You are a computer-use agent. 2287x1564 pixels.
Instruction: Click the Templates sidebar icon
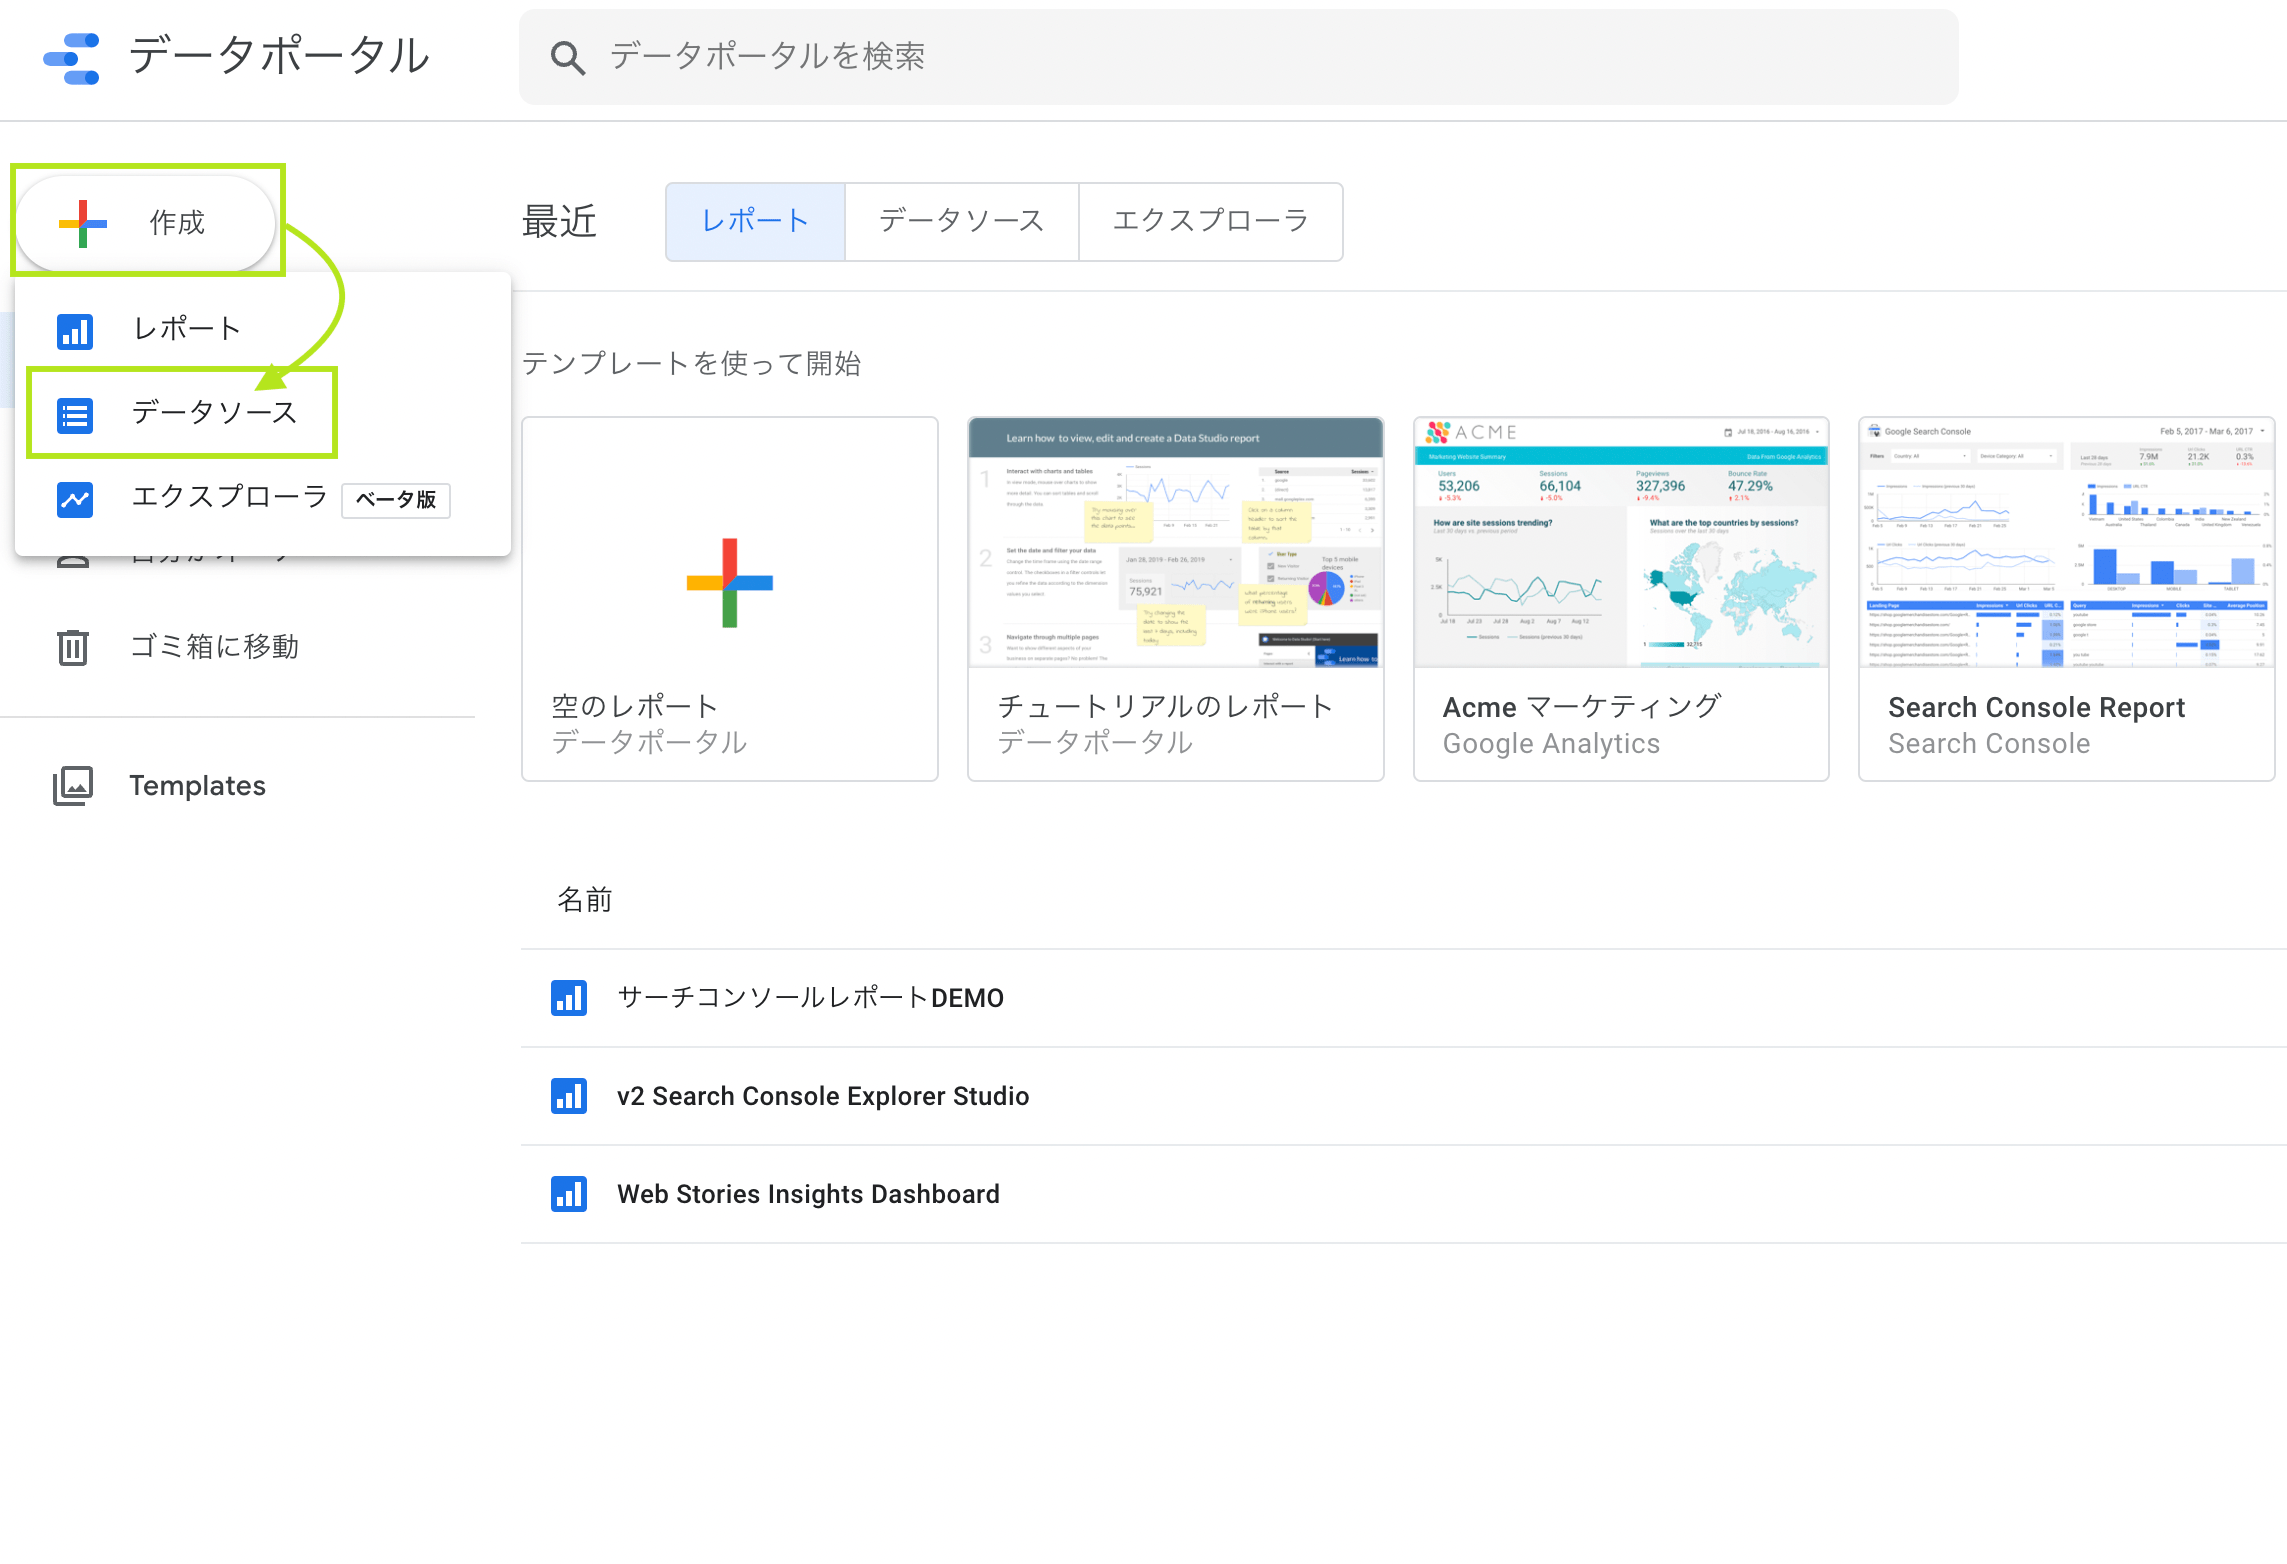[x=73, y=785]
